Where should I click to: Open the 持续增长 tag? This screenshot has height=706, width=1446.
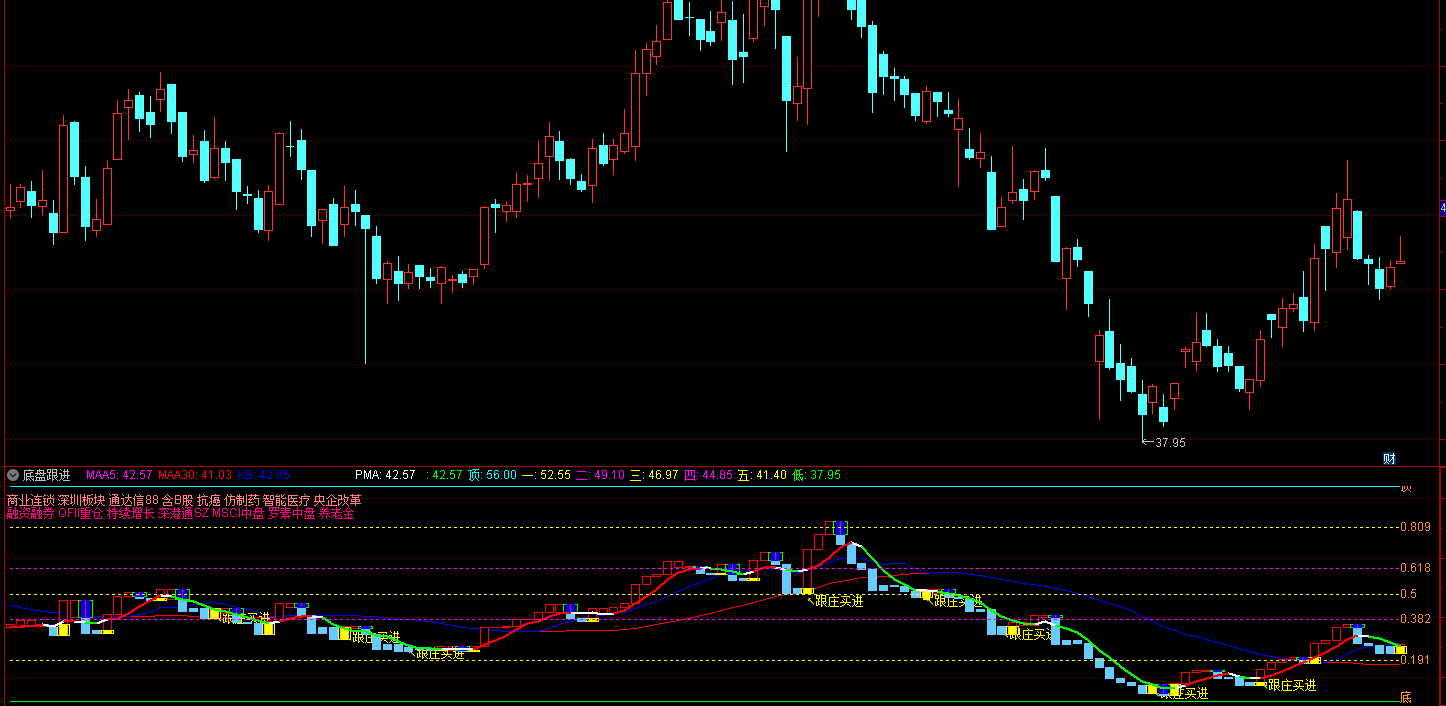130,513
